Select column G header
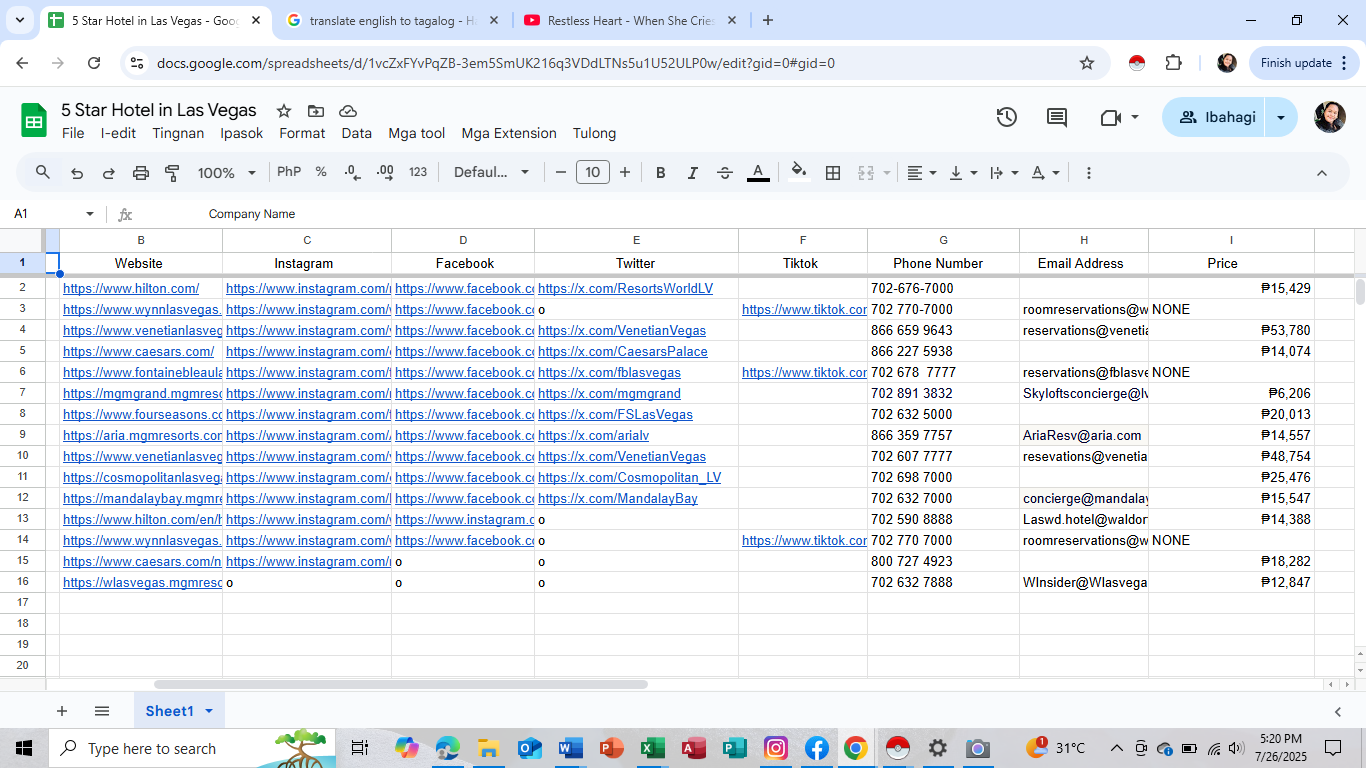This screenshot has height=768, width=1366. (x=943, y=240)
